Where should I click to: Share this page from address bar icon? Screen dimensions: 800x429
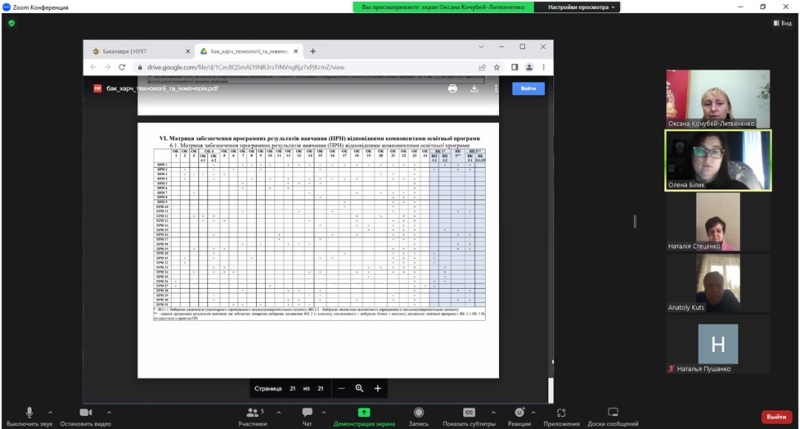(x=482, y=67)
